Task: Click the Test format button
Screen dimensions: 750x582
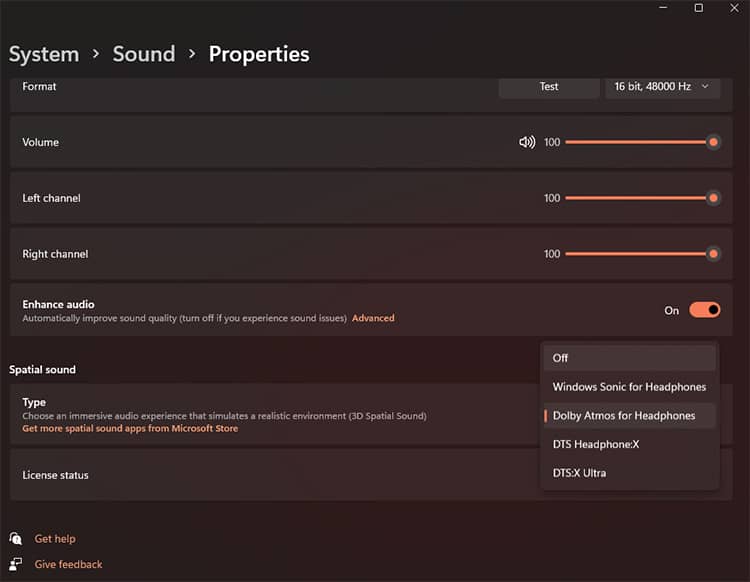Action: 549,87
